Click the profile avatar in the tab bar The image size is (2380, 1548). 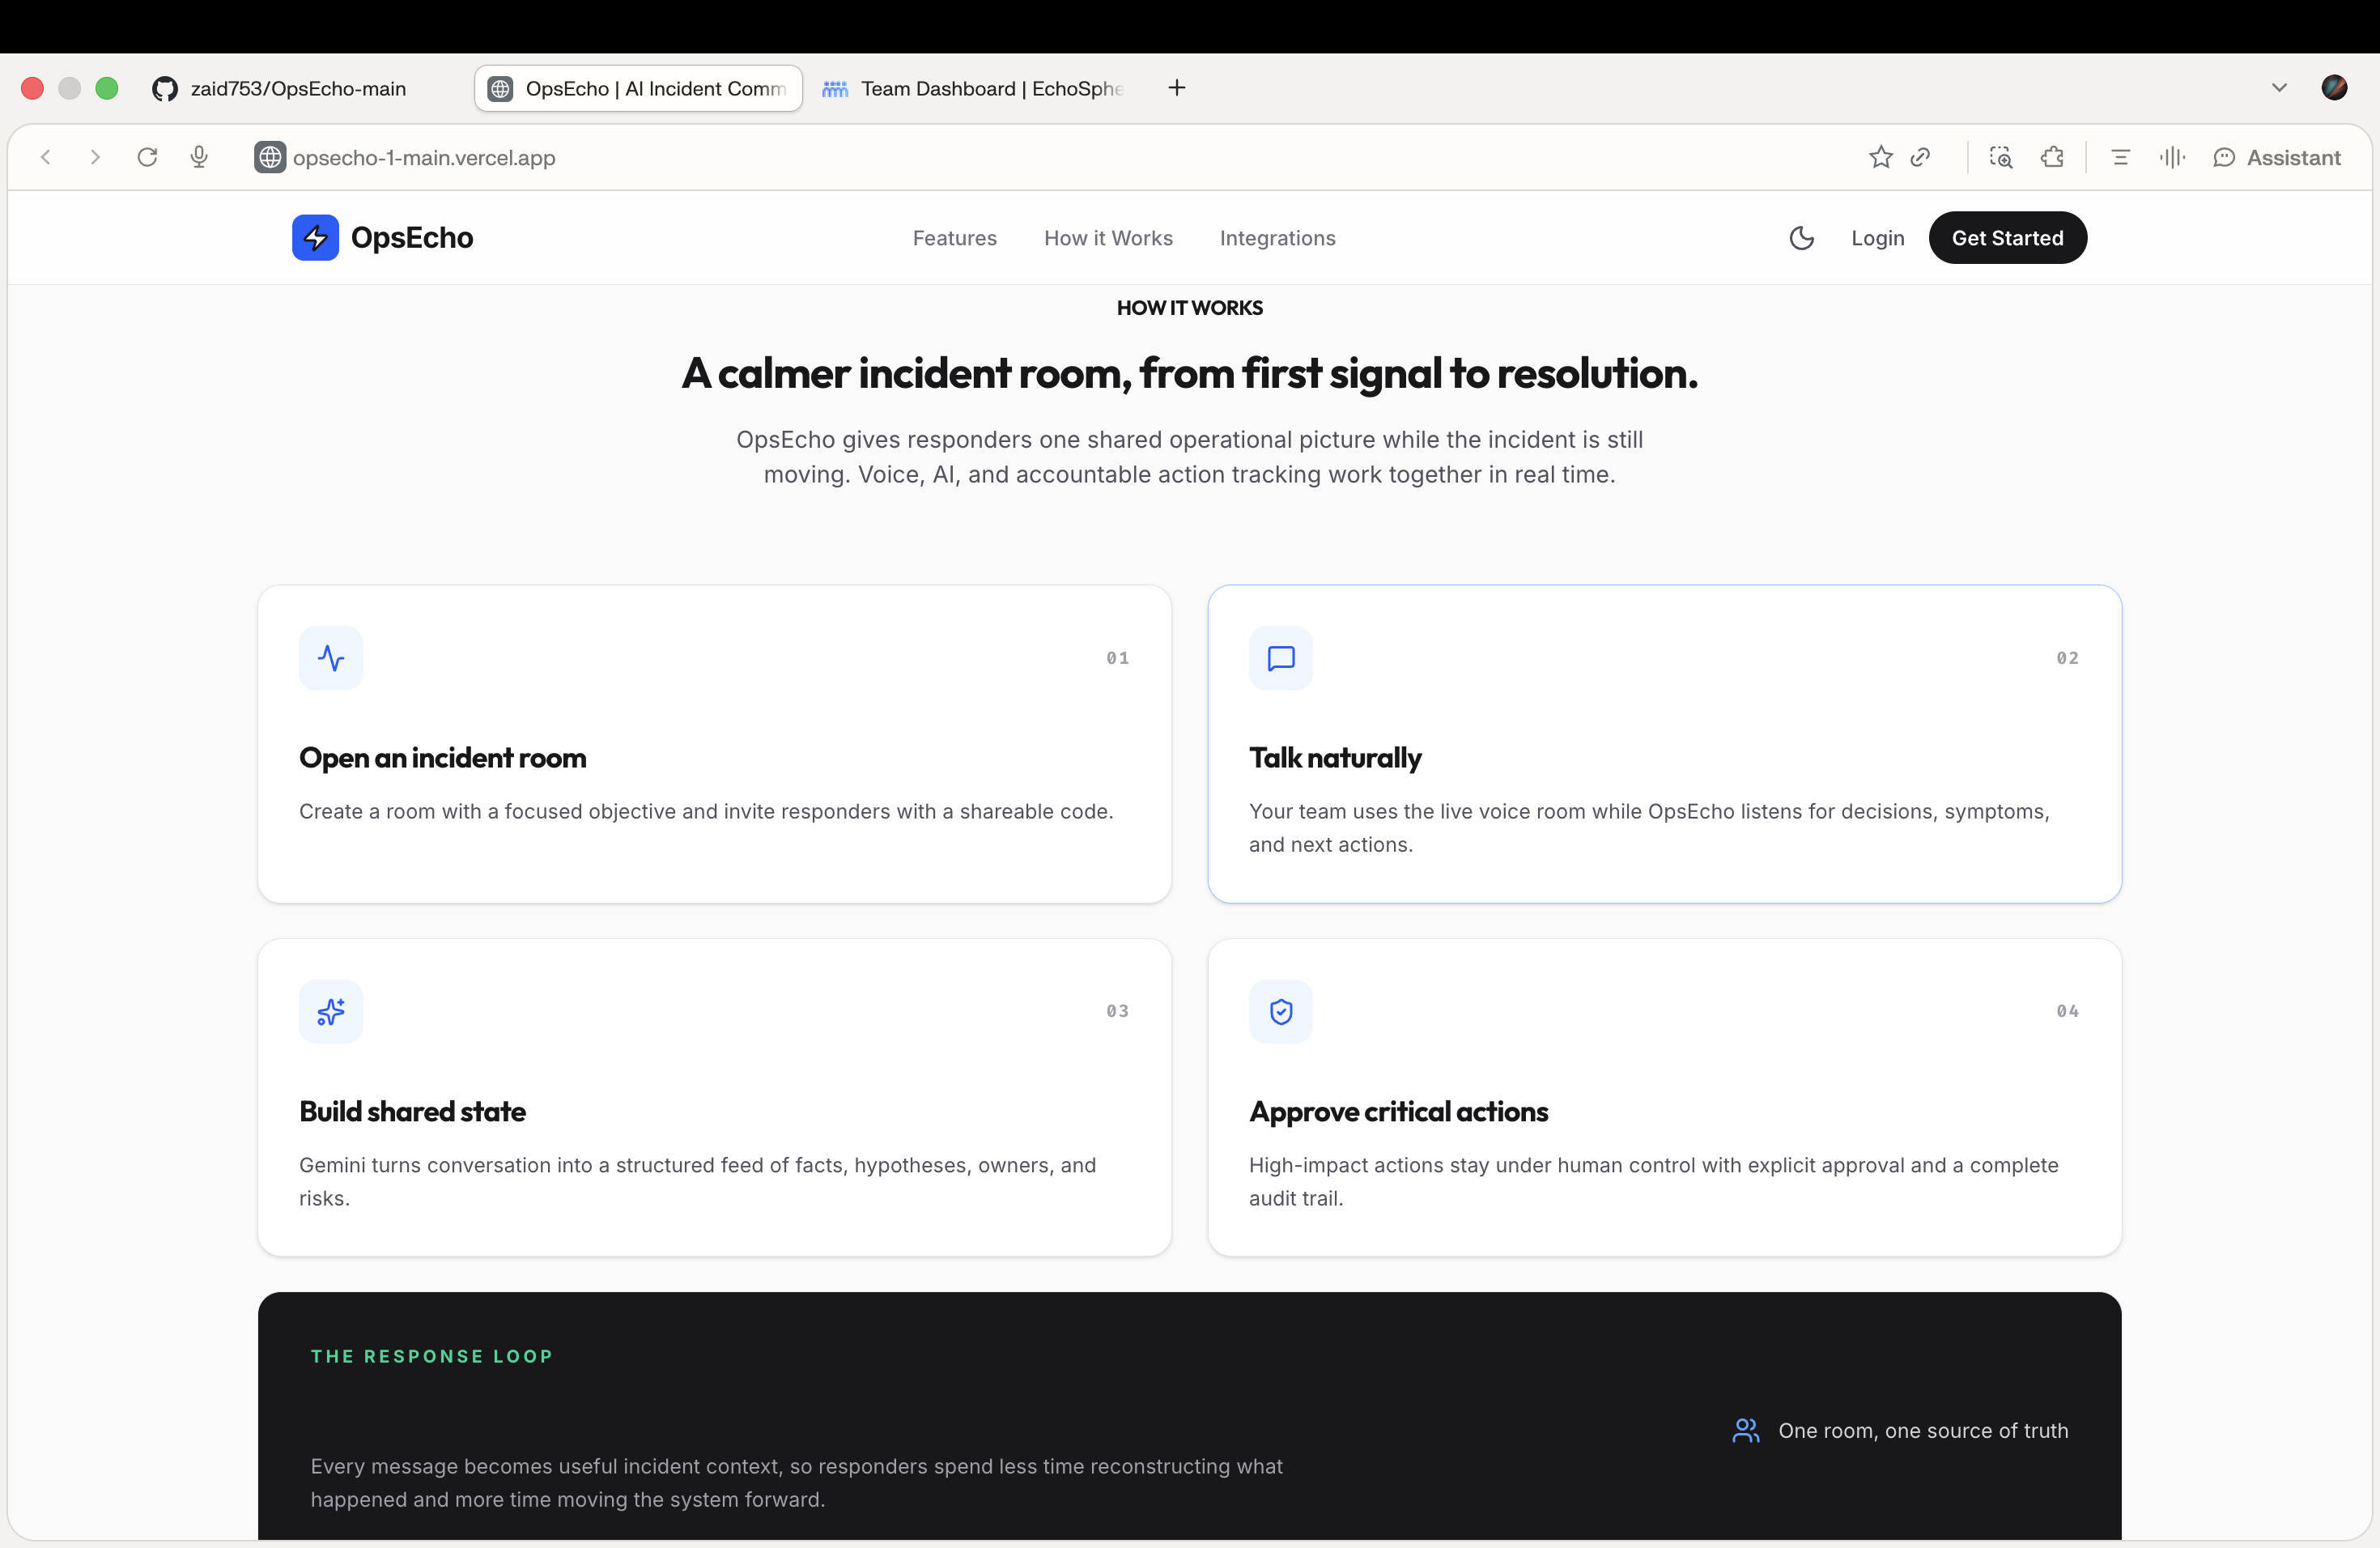click(x=2334, y=88)
